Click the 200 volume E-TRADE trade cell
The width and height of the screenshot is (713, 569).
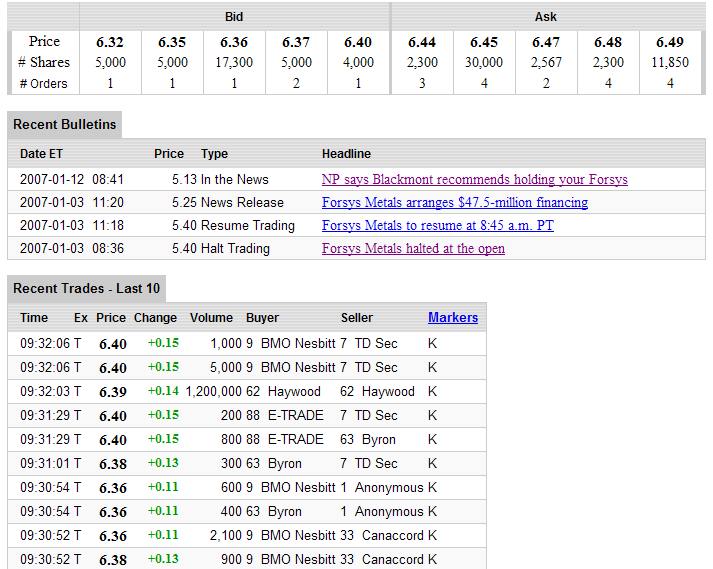[x=231, y=415]
